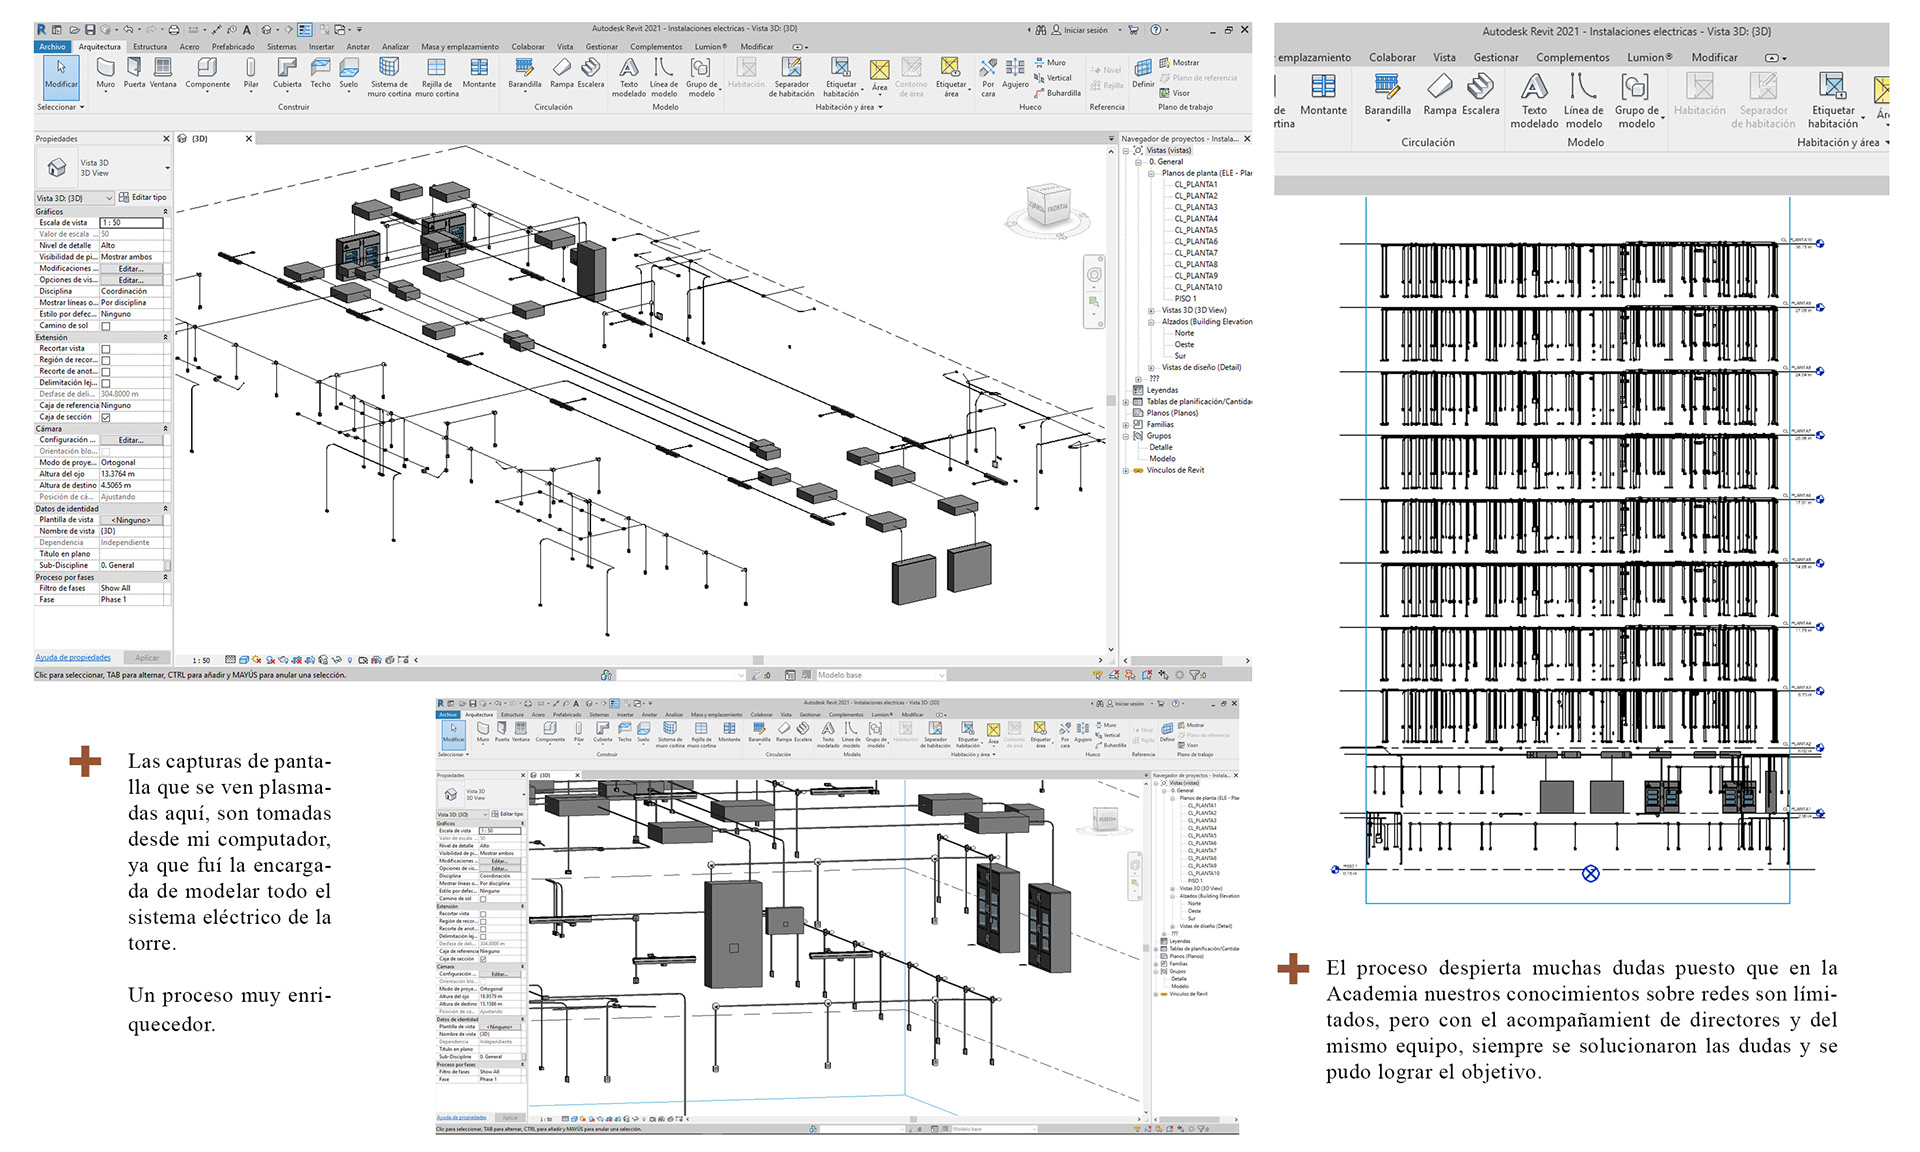Screen dimensions: 1920x1152
Task: Click Grupo de modelo in the zoomed ribbon crop
Action: tap(1636, 100)
